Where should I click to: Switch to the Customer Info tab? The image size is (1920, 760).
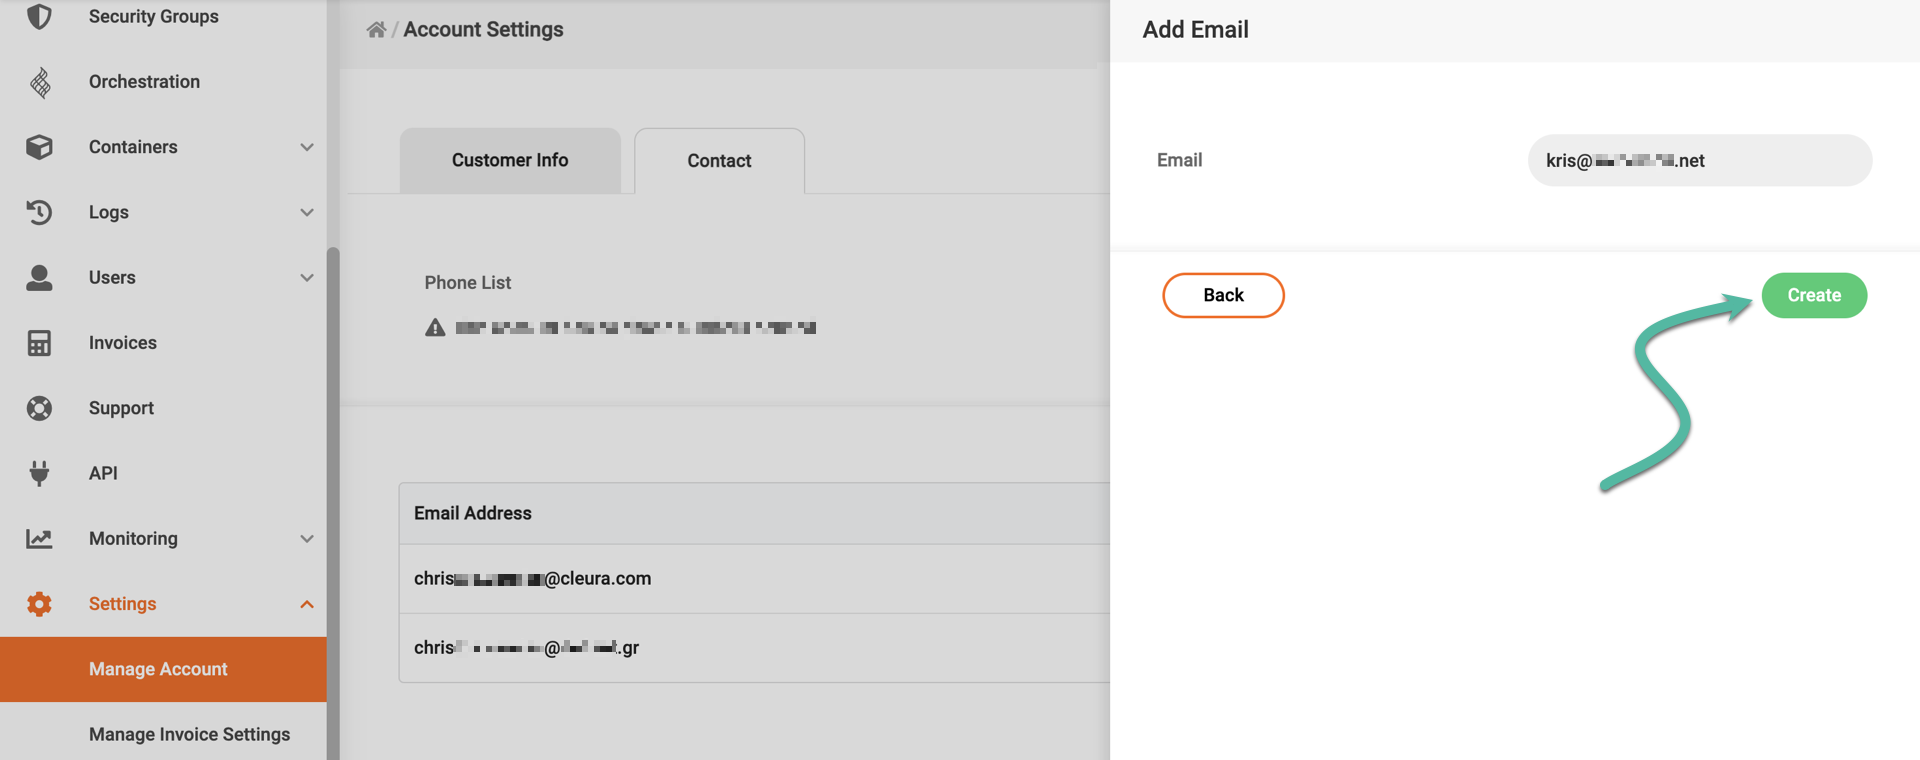pos(509,160)
